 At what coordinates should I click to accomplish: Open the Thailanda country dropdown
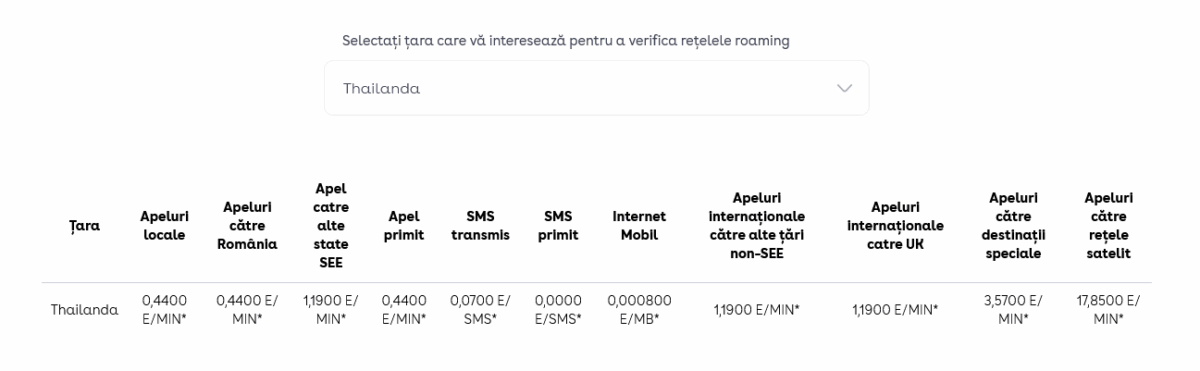596,88
